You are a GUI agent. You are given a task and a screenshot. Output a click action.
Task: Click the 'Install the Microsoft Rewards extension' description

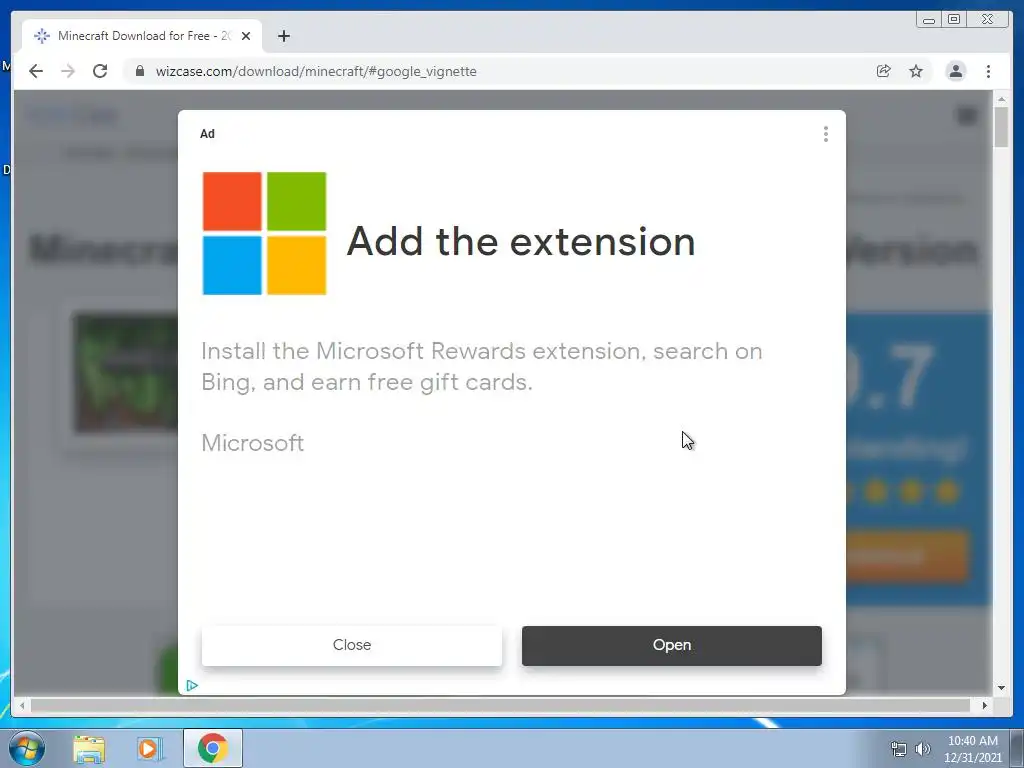[481, 366]
